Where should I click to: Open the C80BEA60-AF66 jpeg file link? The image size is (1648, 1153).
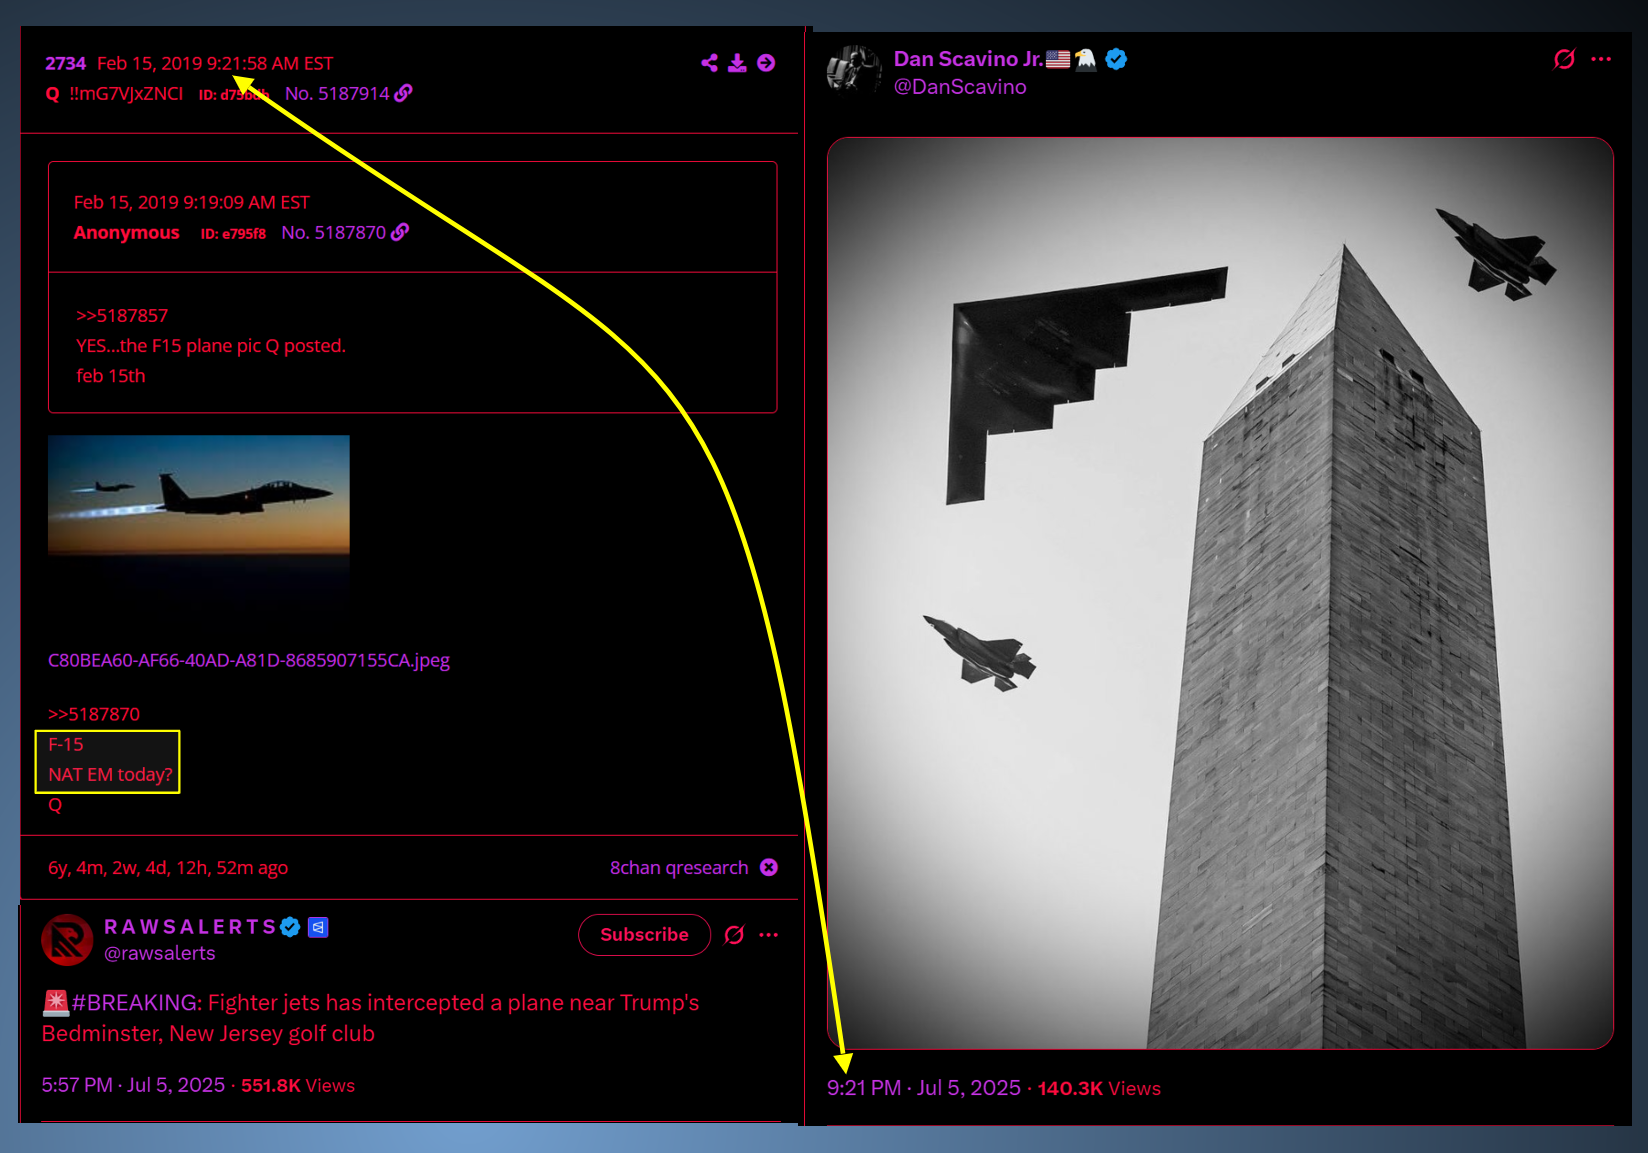coord(249,660)
